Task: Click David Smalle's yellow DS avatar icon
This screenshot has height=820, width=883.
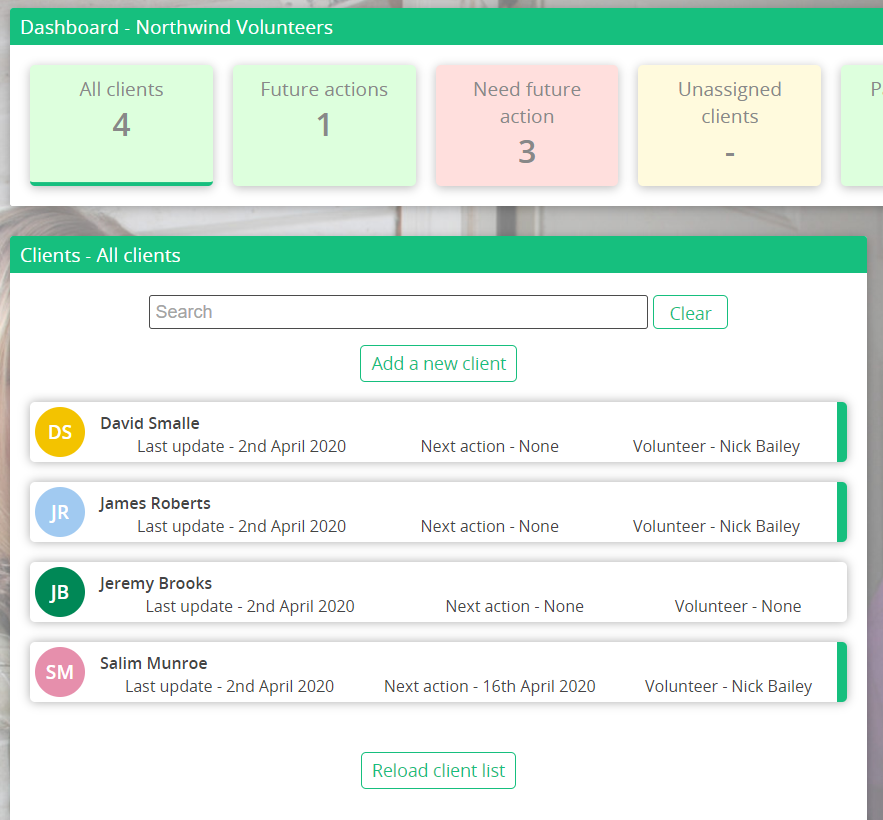Action: [x=60, y=432]
